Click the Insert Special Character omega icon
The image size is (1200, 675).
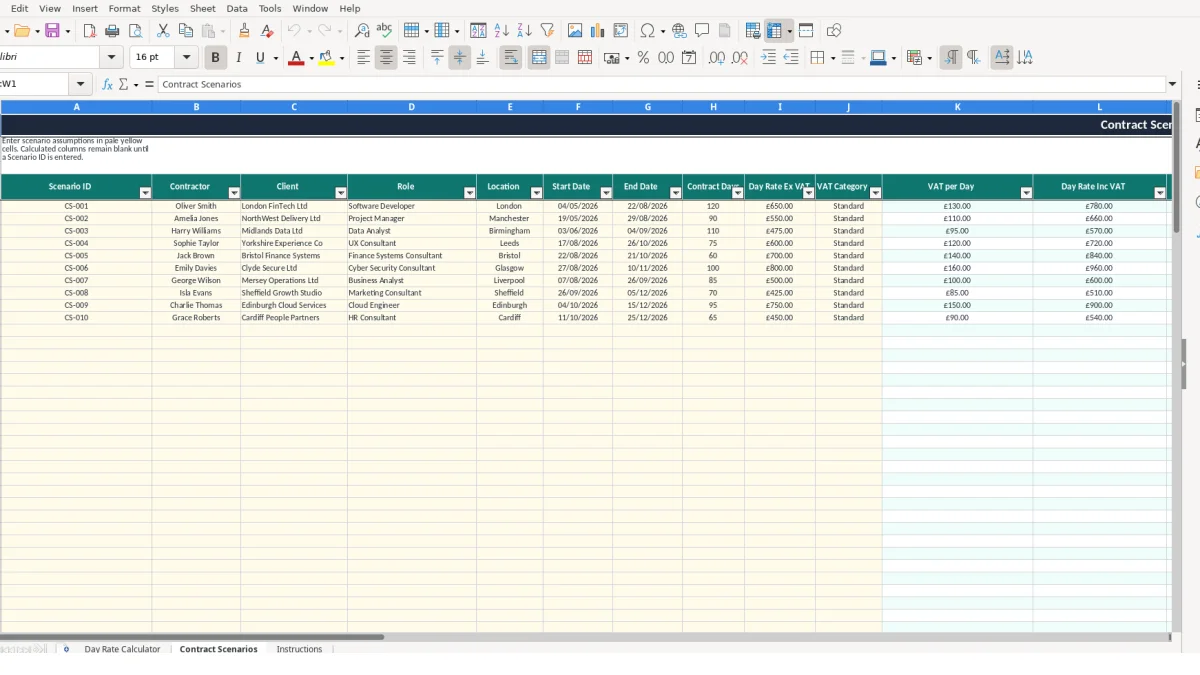(648, 31)
